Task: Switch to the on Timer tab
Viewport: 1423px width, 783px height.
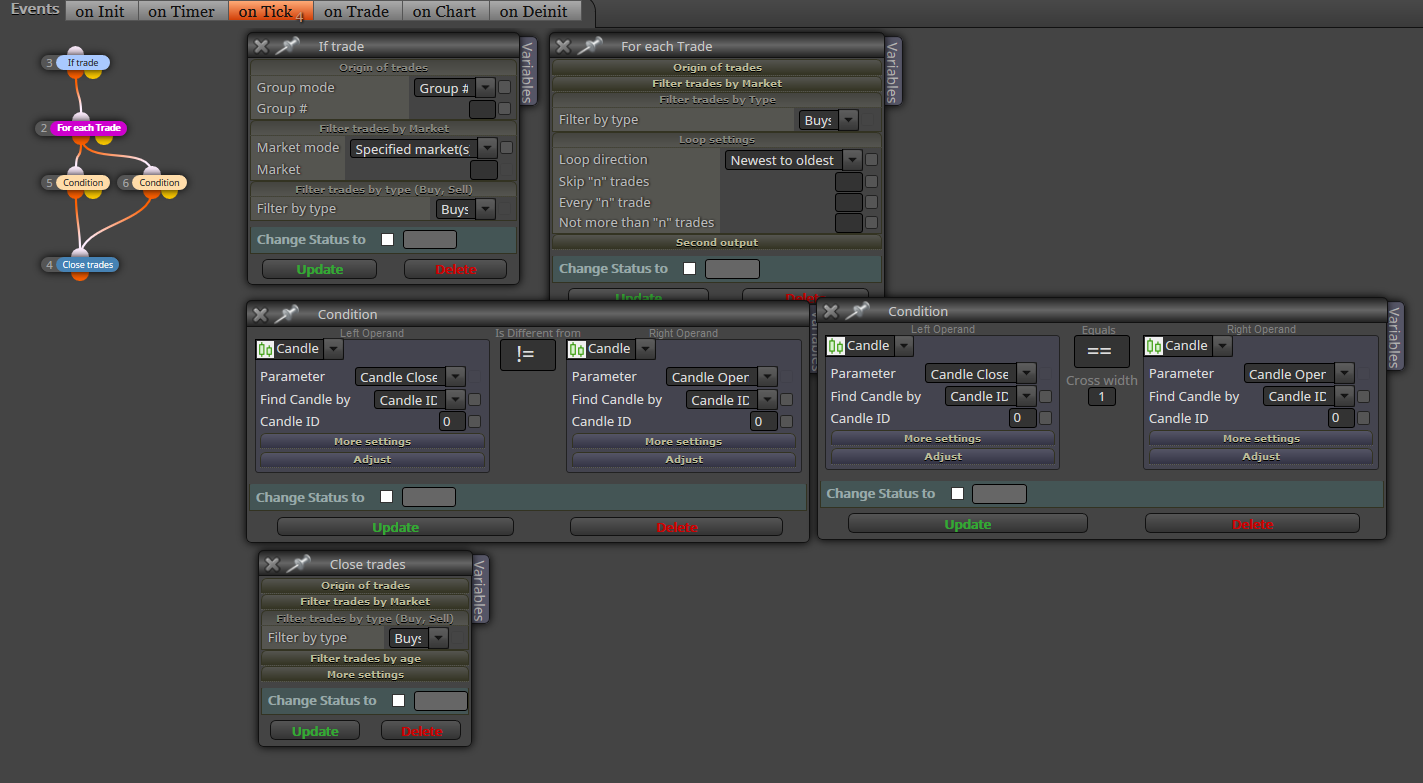Action: point(181,12)
